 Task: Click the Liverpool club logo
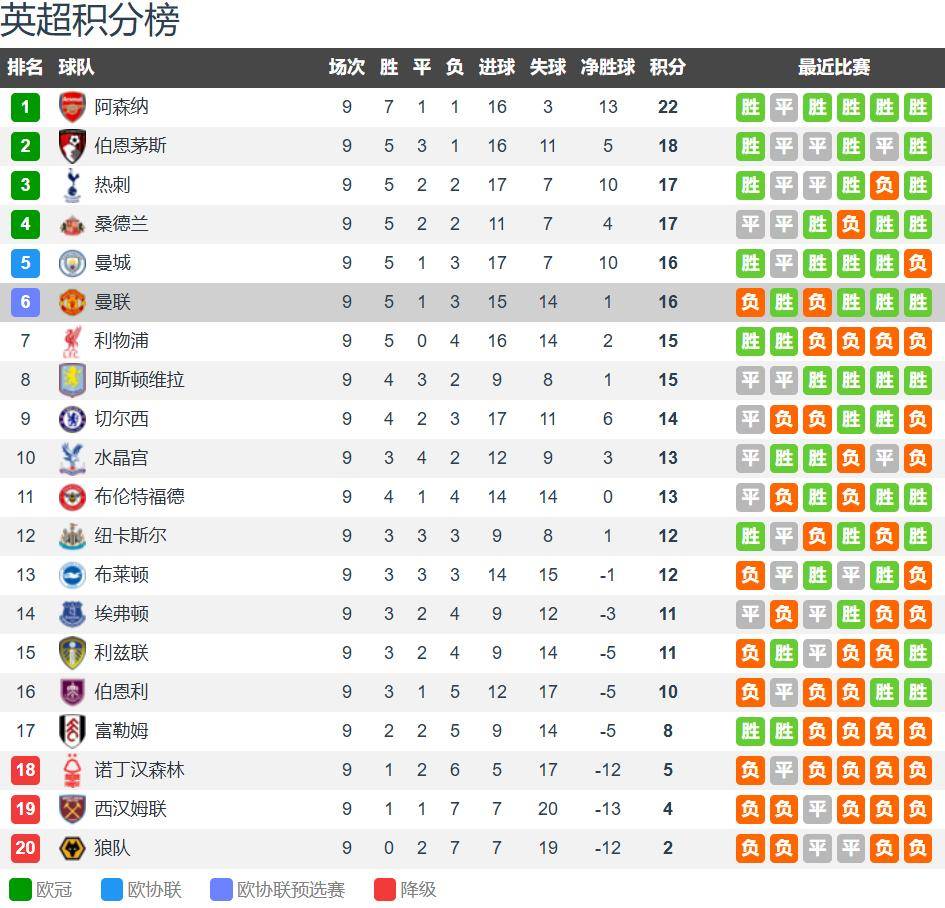72,341
